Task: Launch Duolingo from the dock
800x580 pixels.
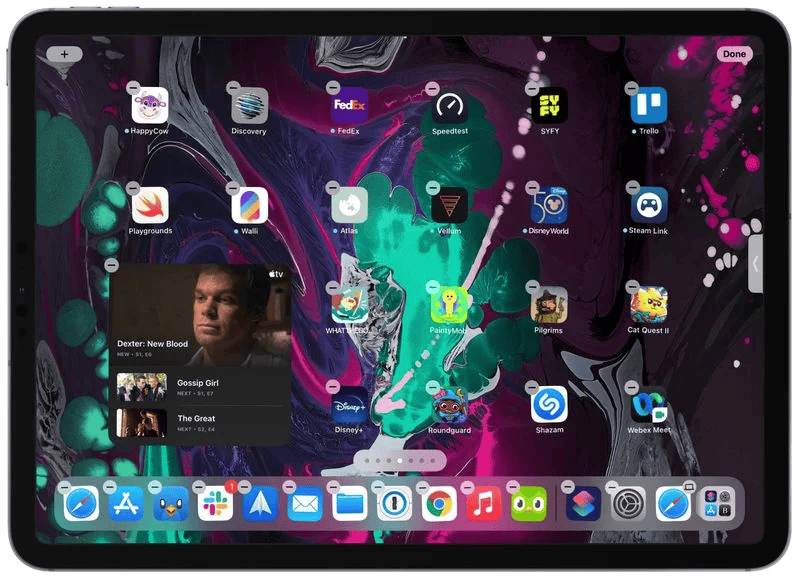Action: coord(528,504)
